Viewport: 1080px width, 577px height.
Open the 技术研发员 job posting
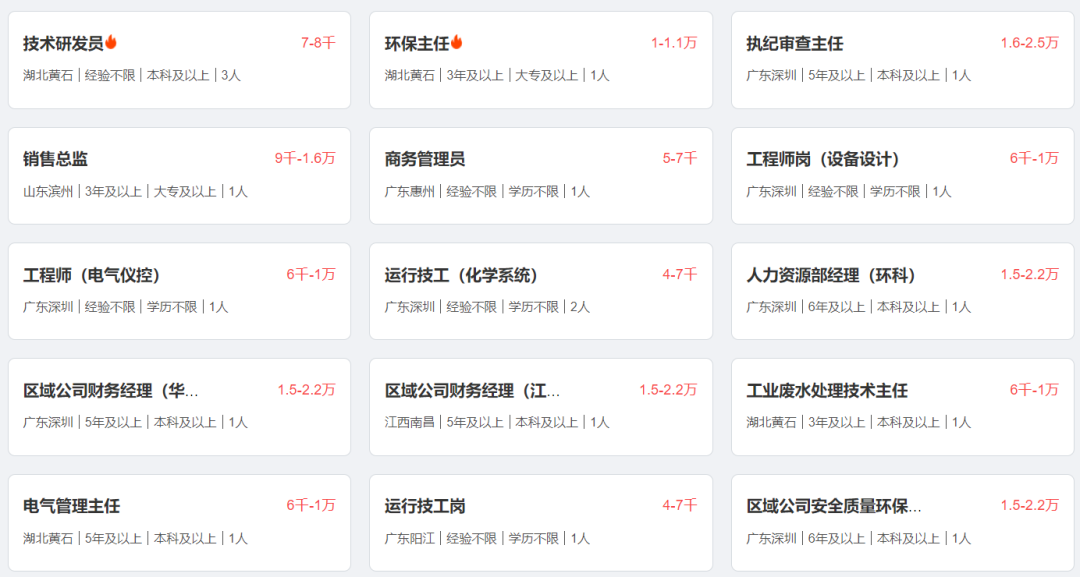(x=63, y=43)
